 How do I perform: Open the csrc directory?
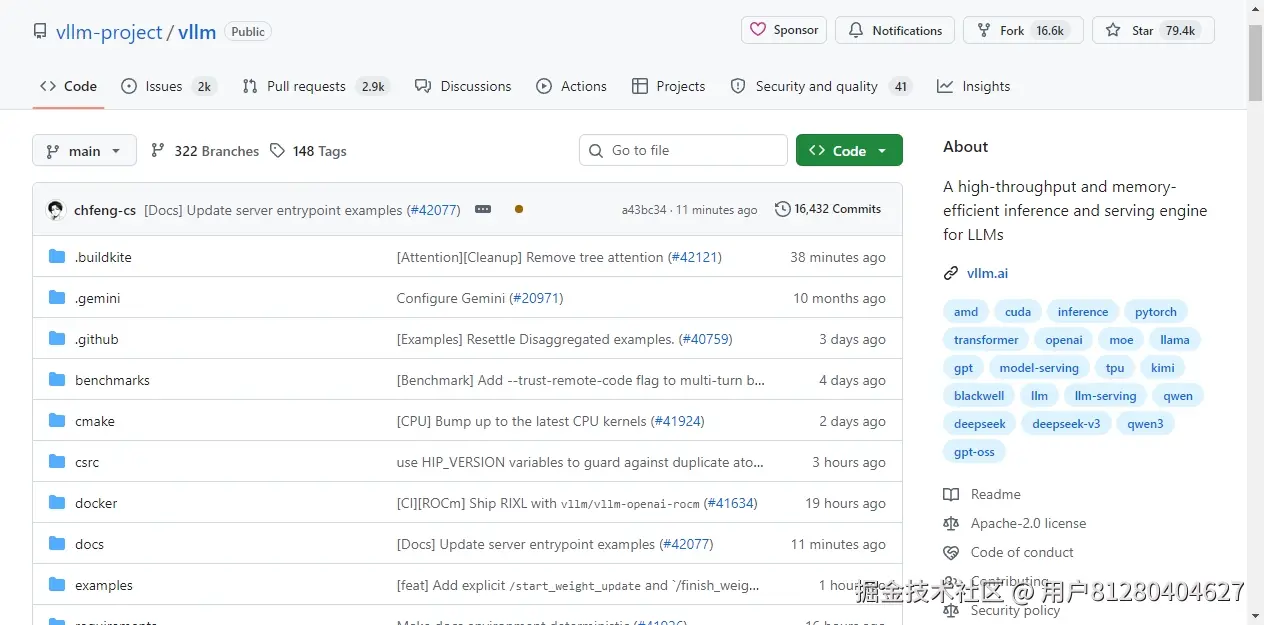tap(87, 462)
